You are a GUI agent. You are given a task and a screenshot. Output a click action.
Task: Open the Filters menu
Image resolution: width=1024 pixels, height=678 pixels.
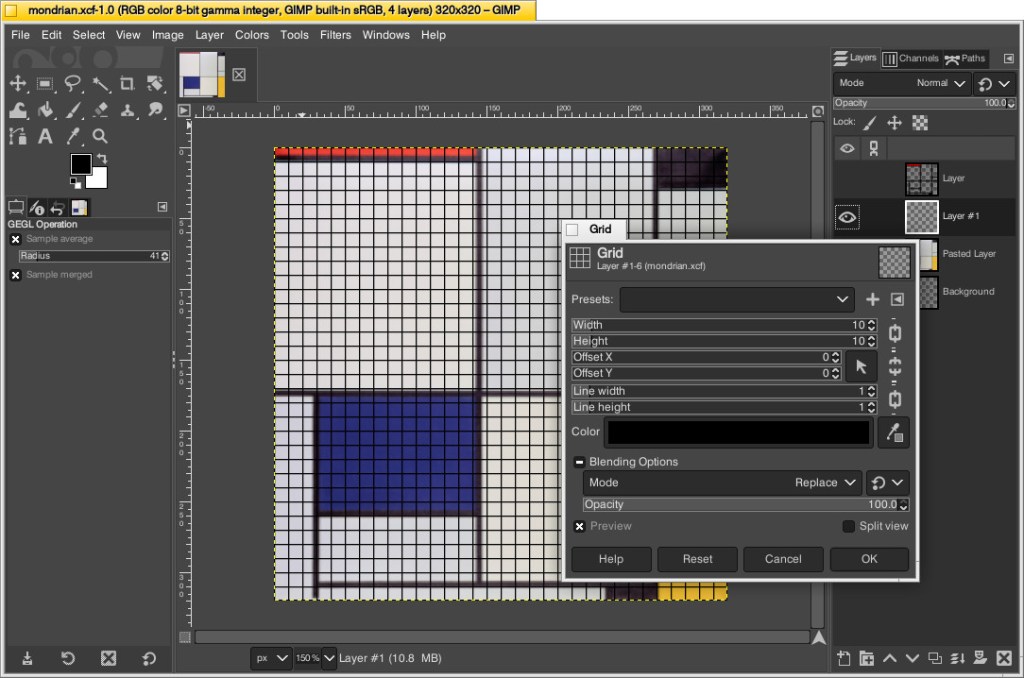[x=335, y=34]
